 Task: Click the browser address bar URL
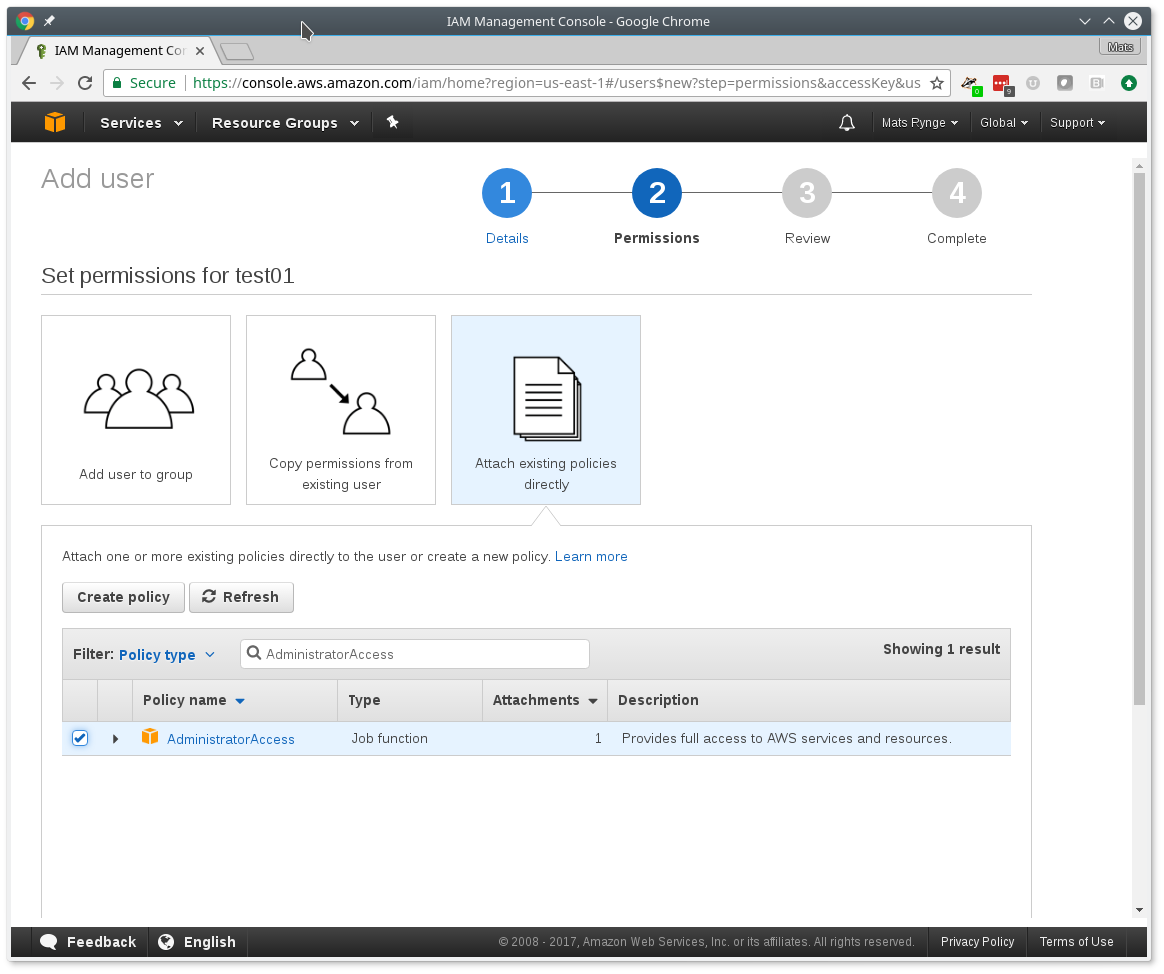(x=557, y=83)
